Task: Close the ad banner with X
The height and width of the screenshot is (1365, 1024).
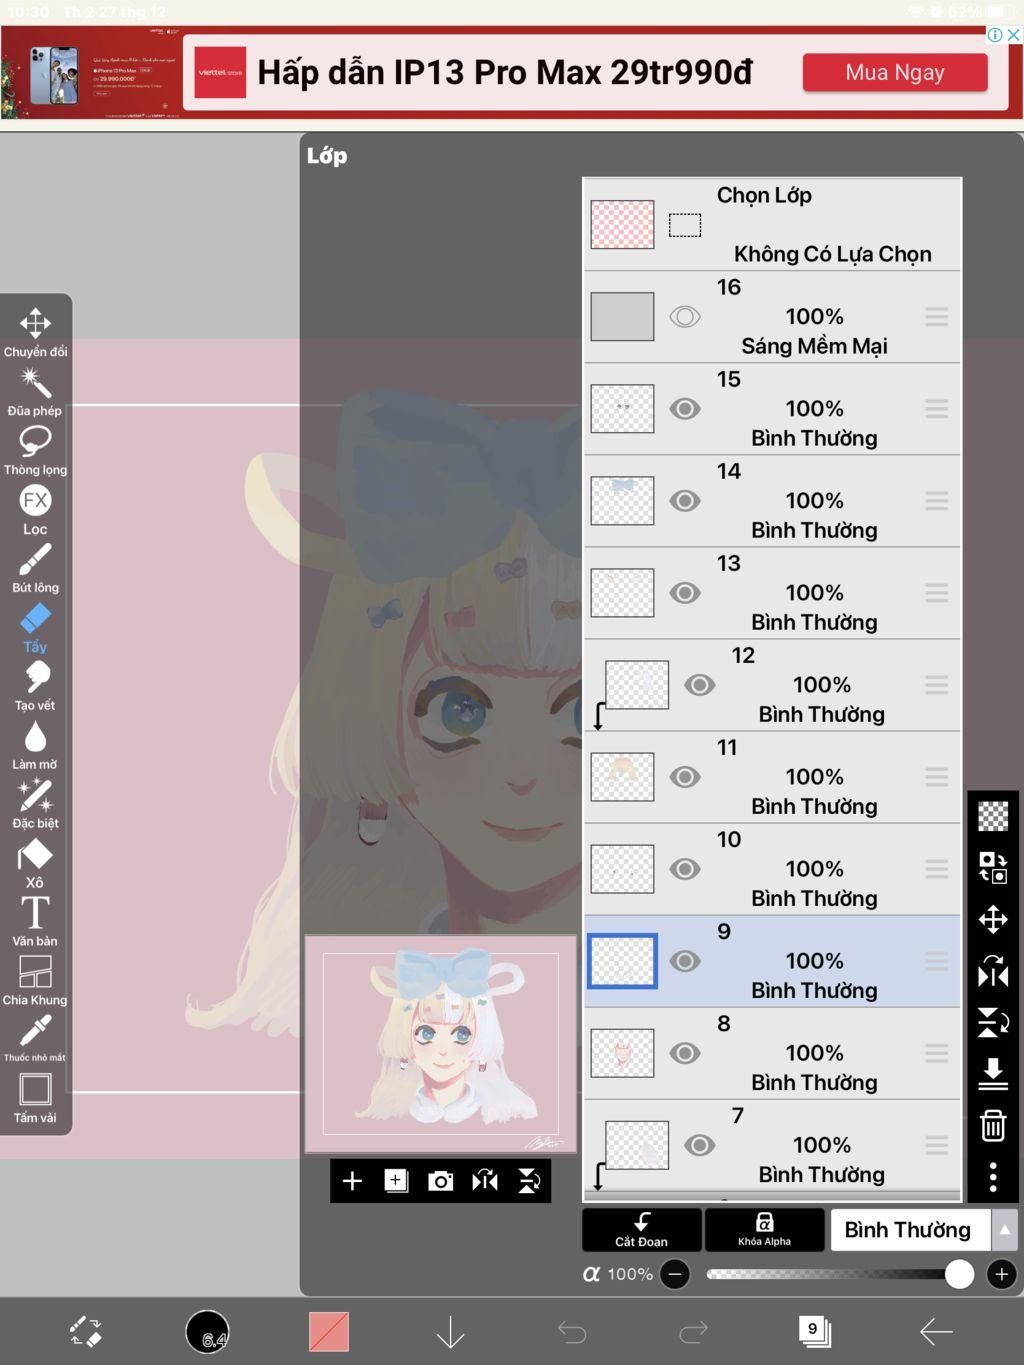Action: click(x=1014, y=35)
